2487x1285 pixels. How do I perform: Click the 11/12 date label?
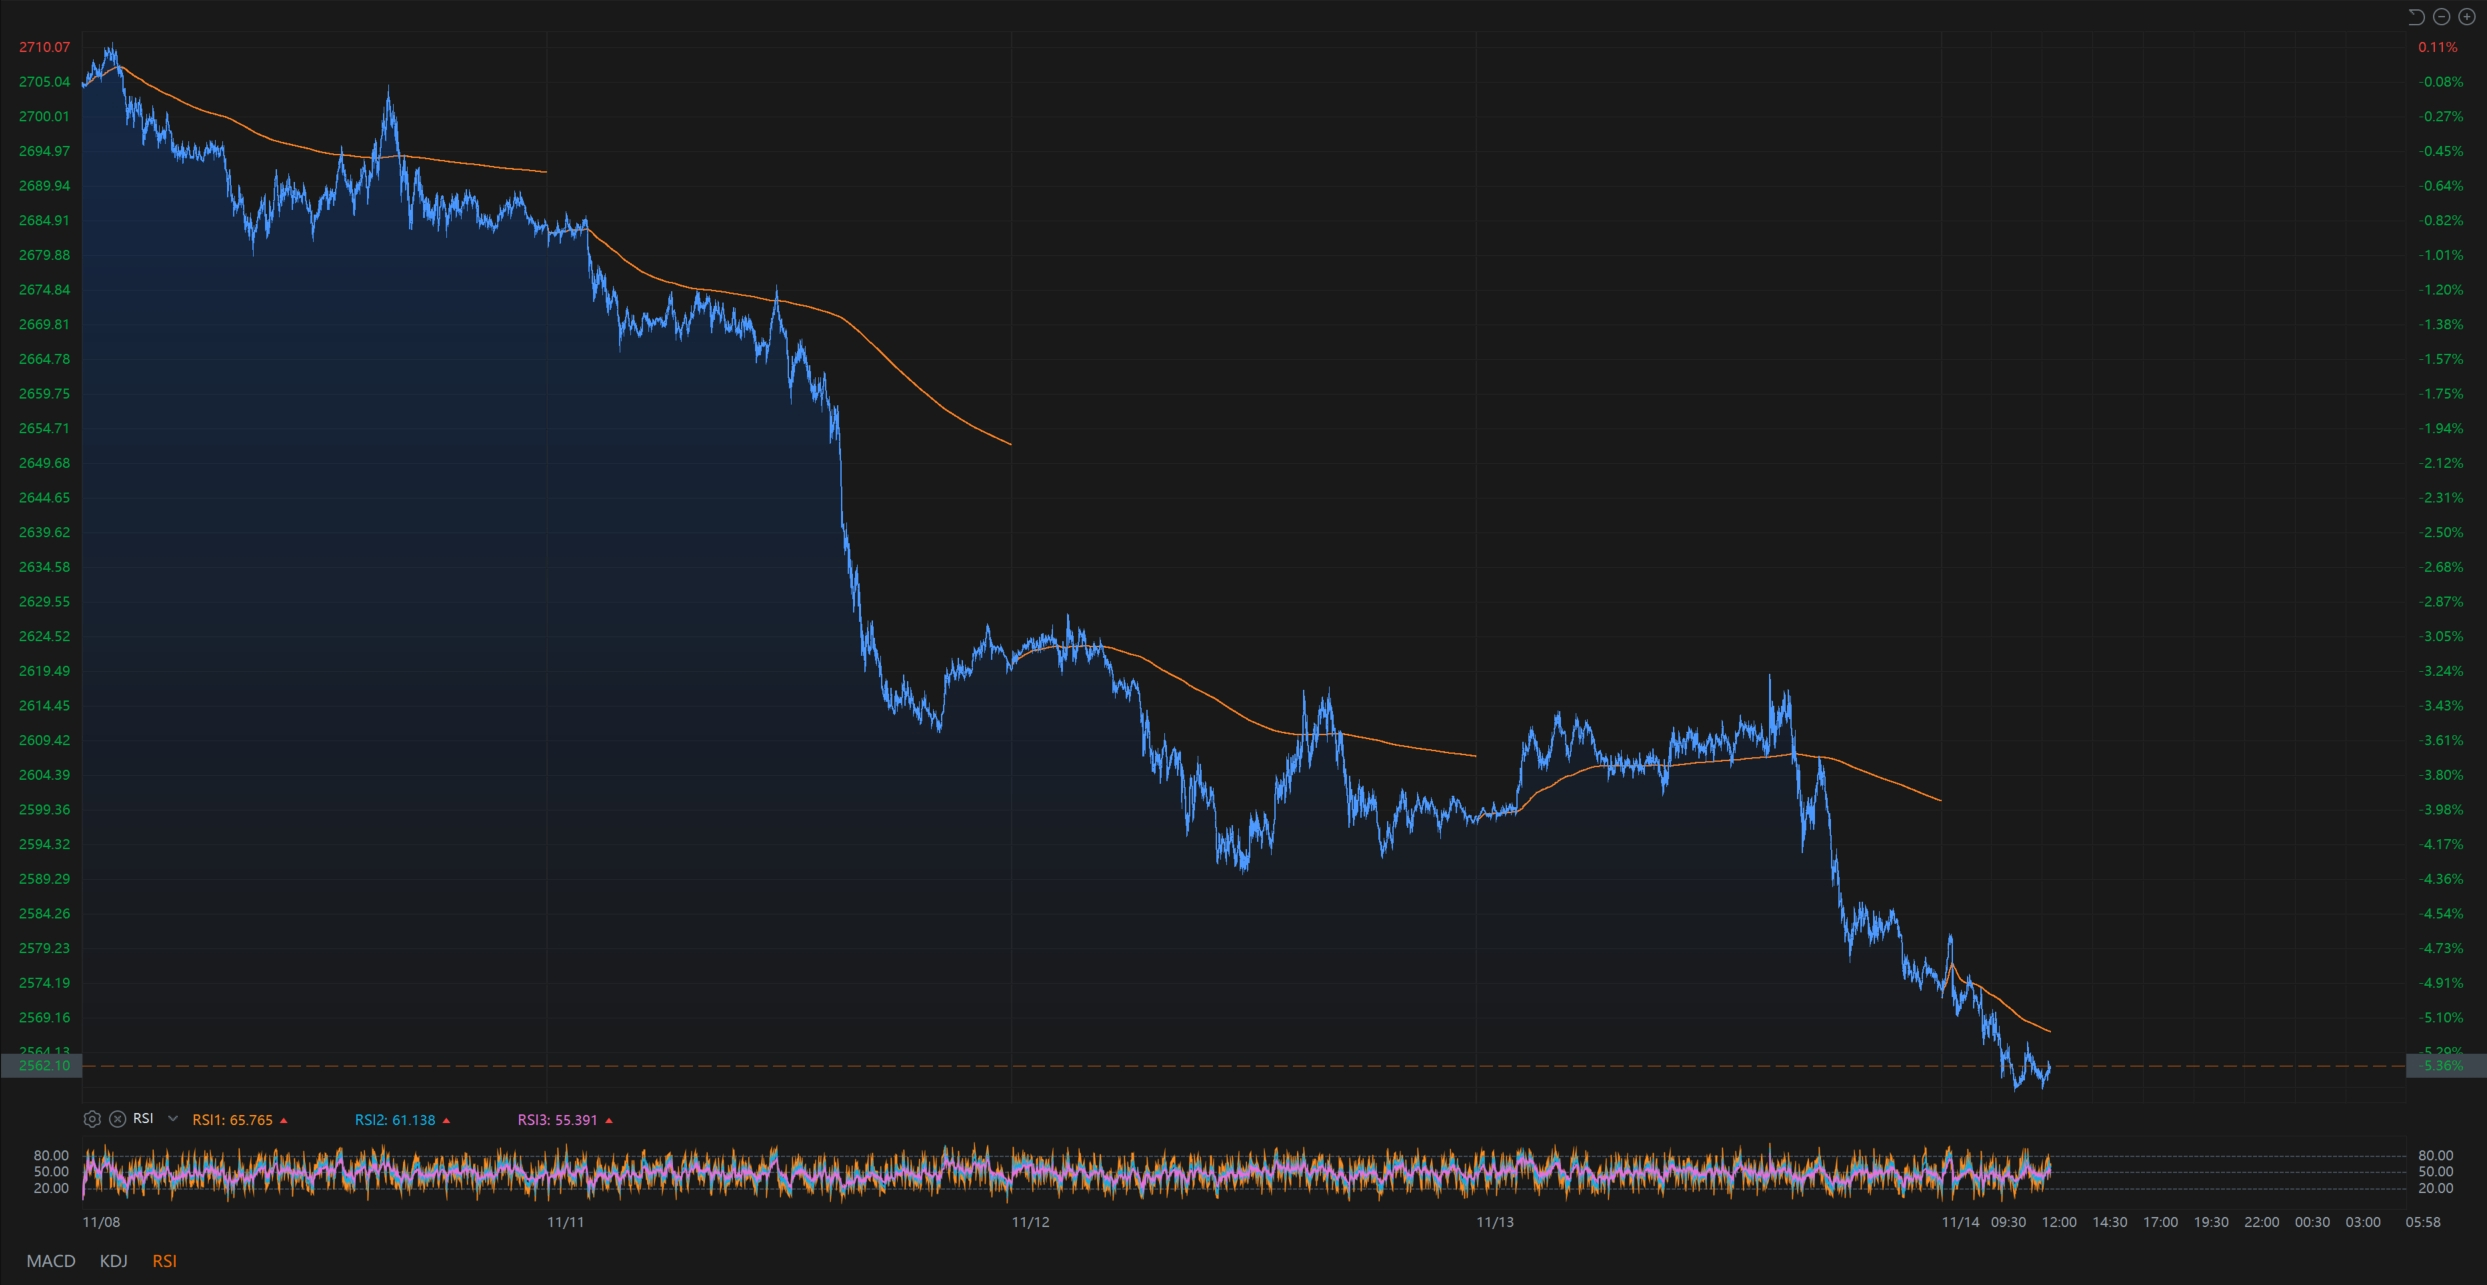coord(1031,1222)
